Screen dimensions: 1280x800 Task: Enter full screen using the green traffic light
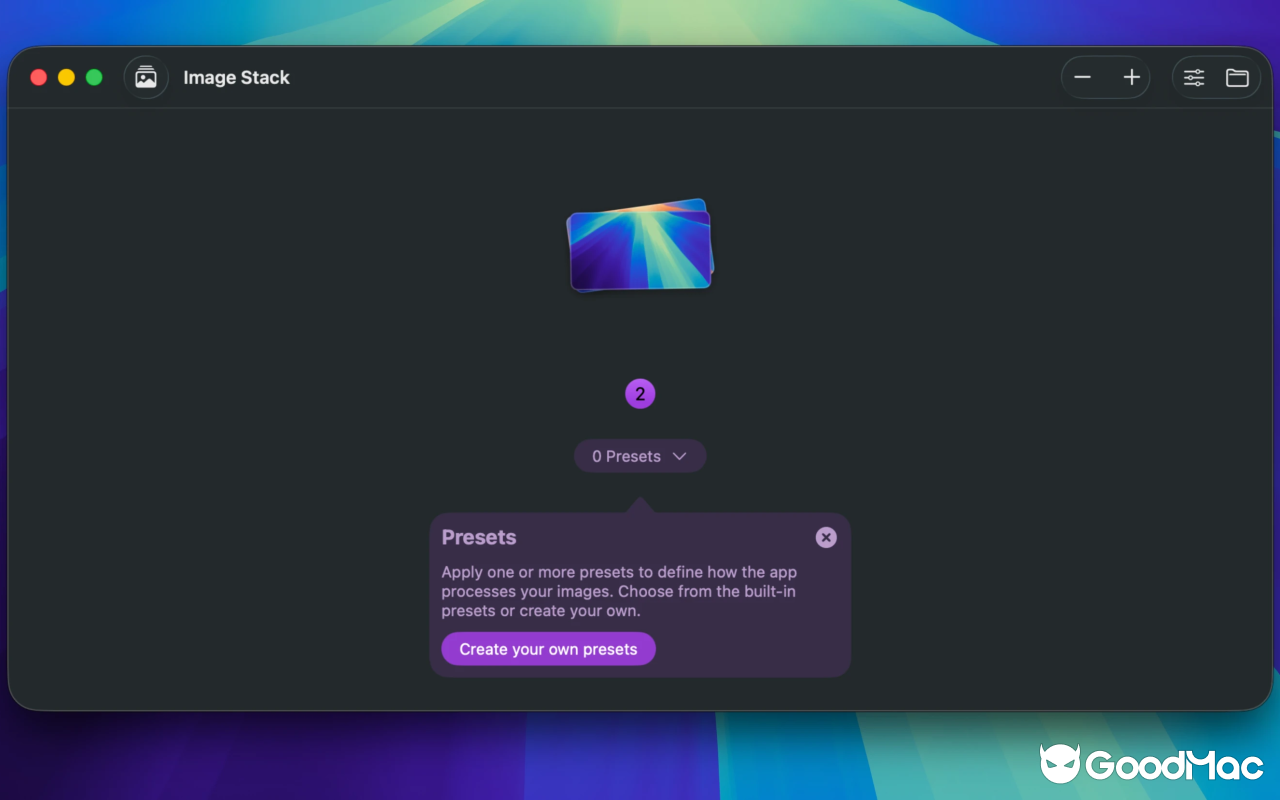(93, 76)
